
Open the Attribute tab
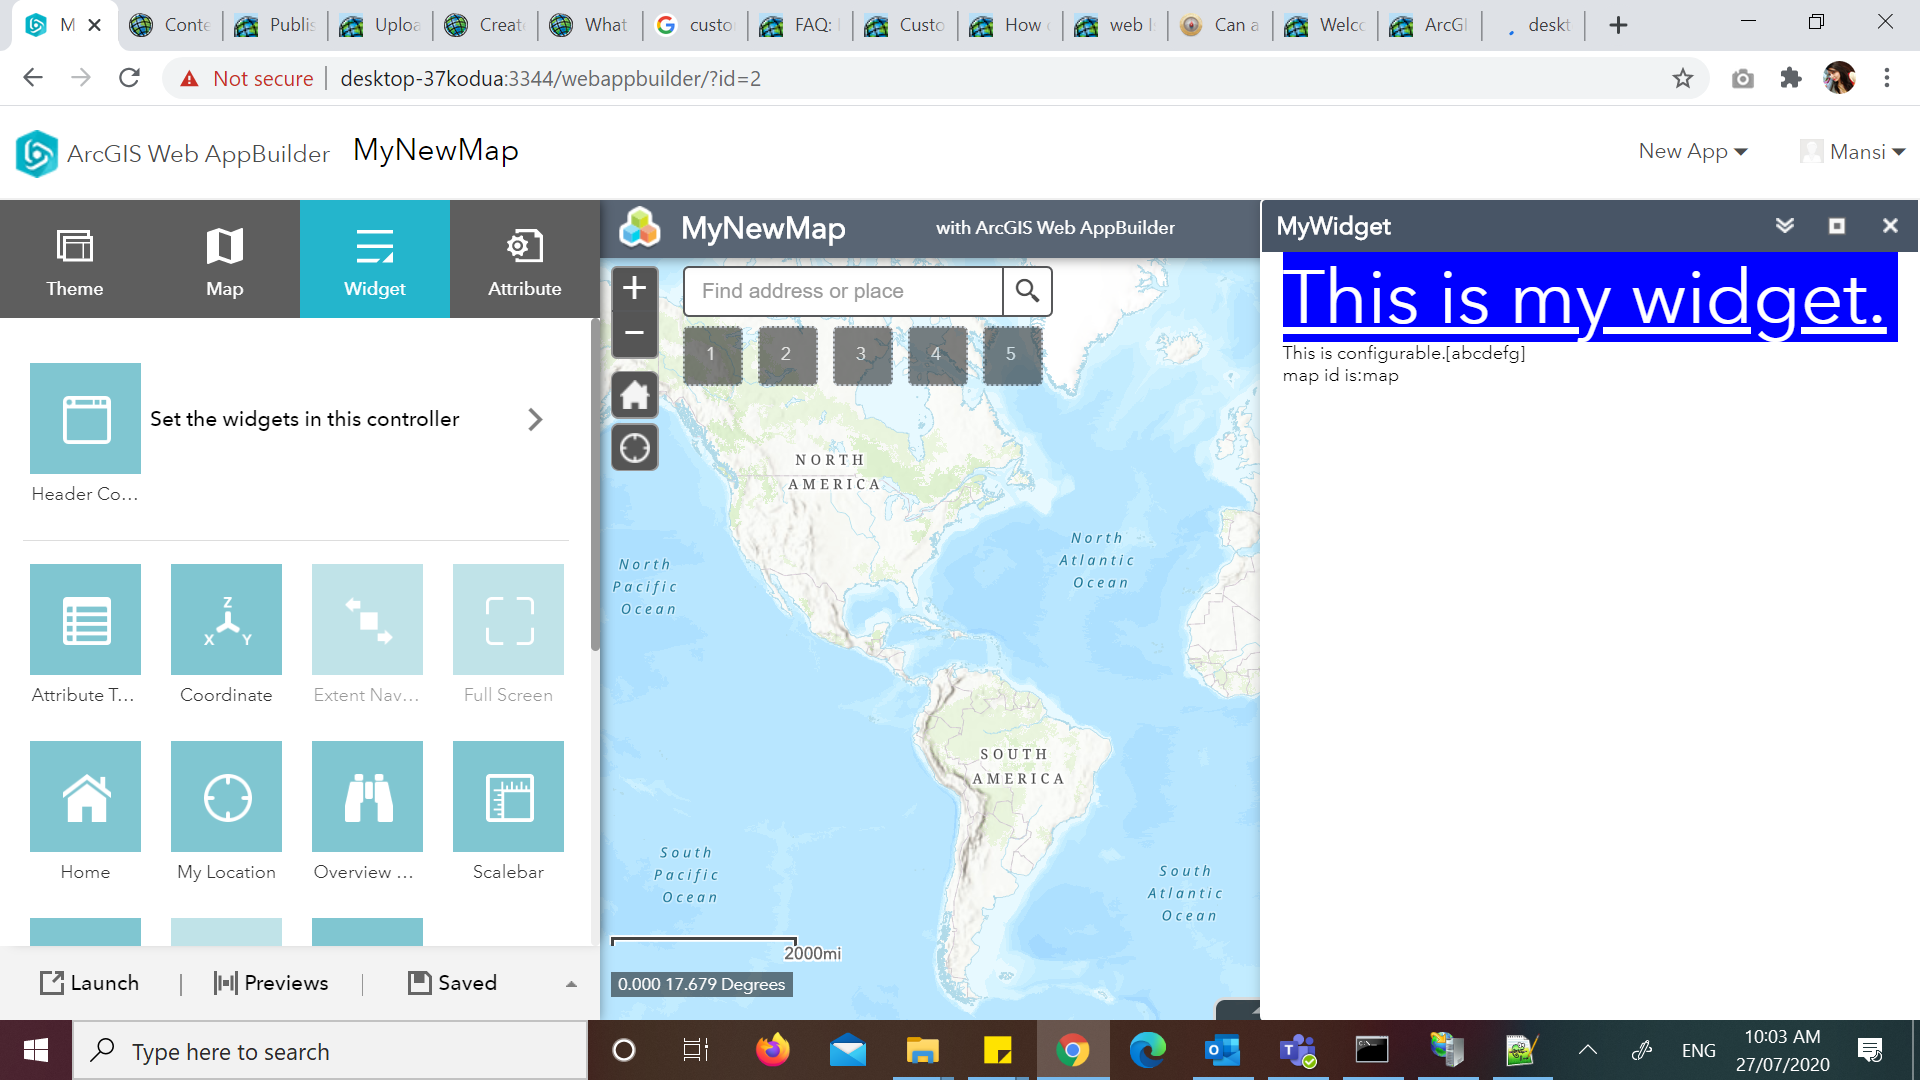click(x=524, y=259)
